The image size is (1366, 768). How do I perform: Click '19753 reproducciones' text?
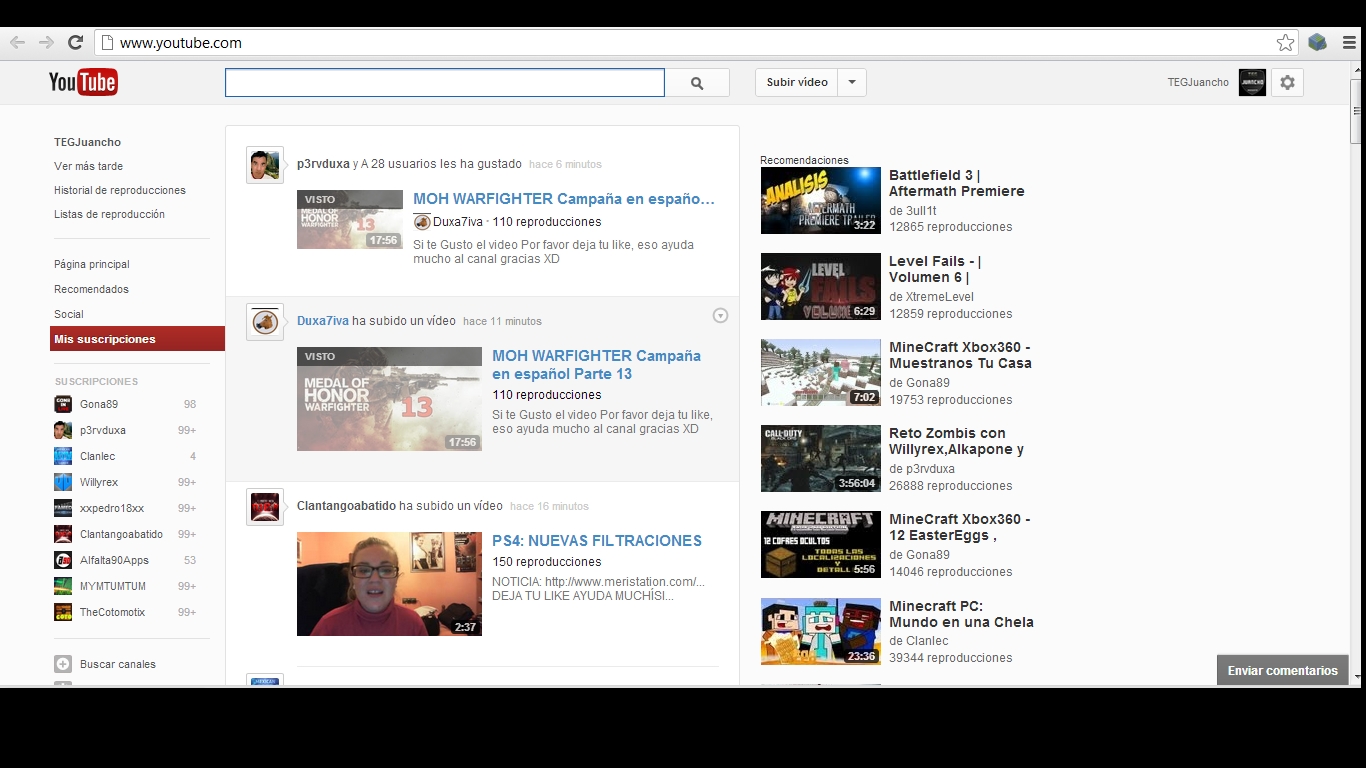tap(951, 400)
